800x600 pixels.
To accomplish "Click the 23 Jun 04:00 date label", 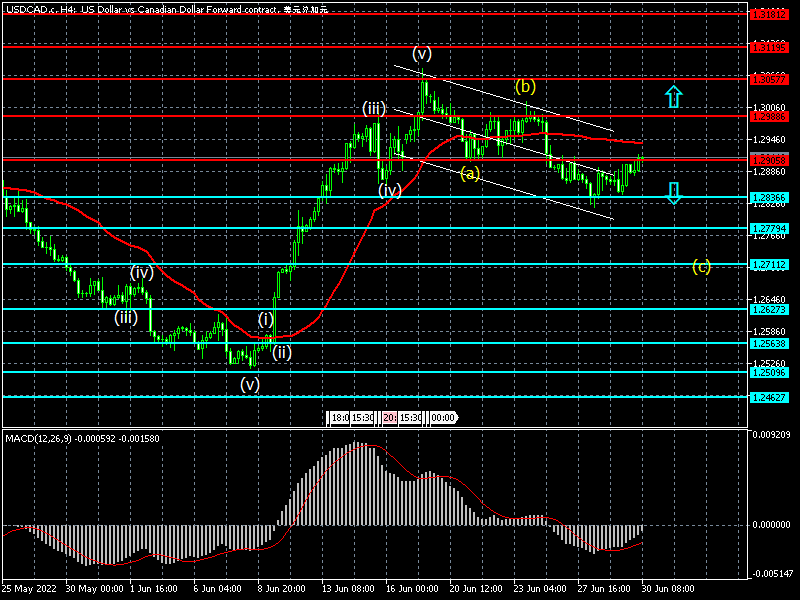I will pyautogui.click(x=540, y=589).
